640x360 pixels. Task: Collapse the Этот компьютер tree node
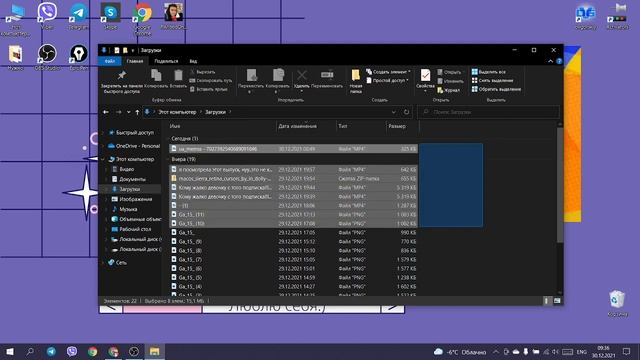(103, 159)
